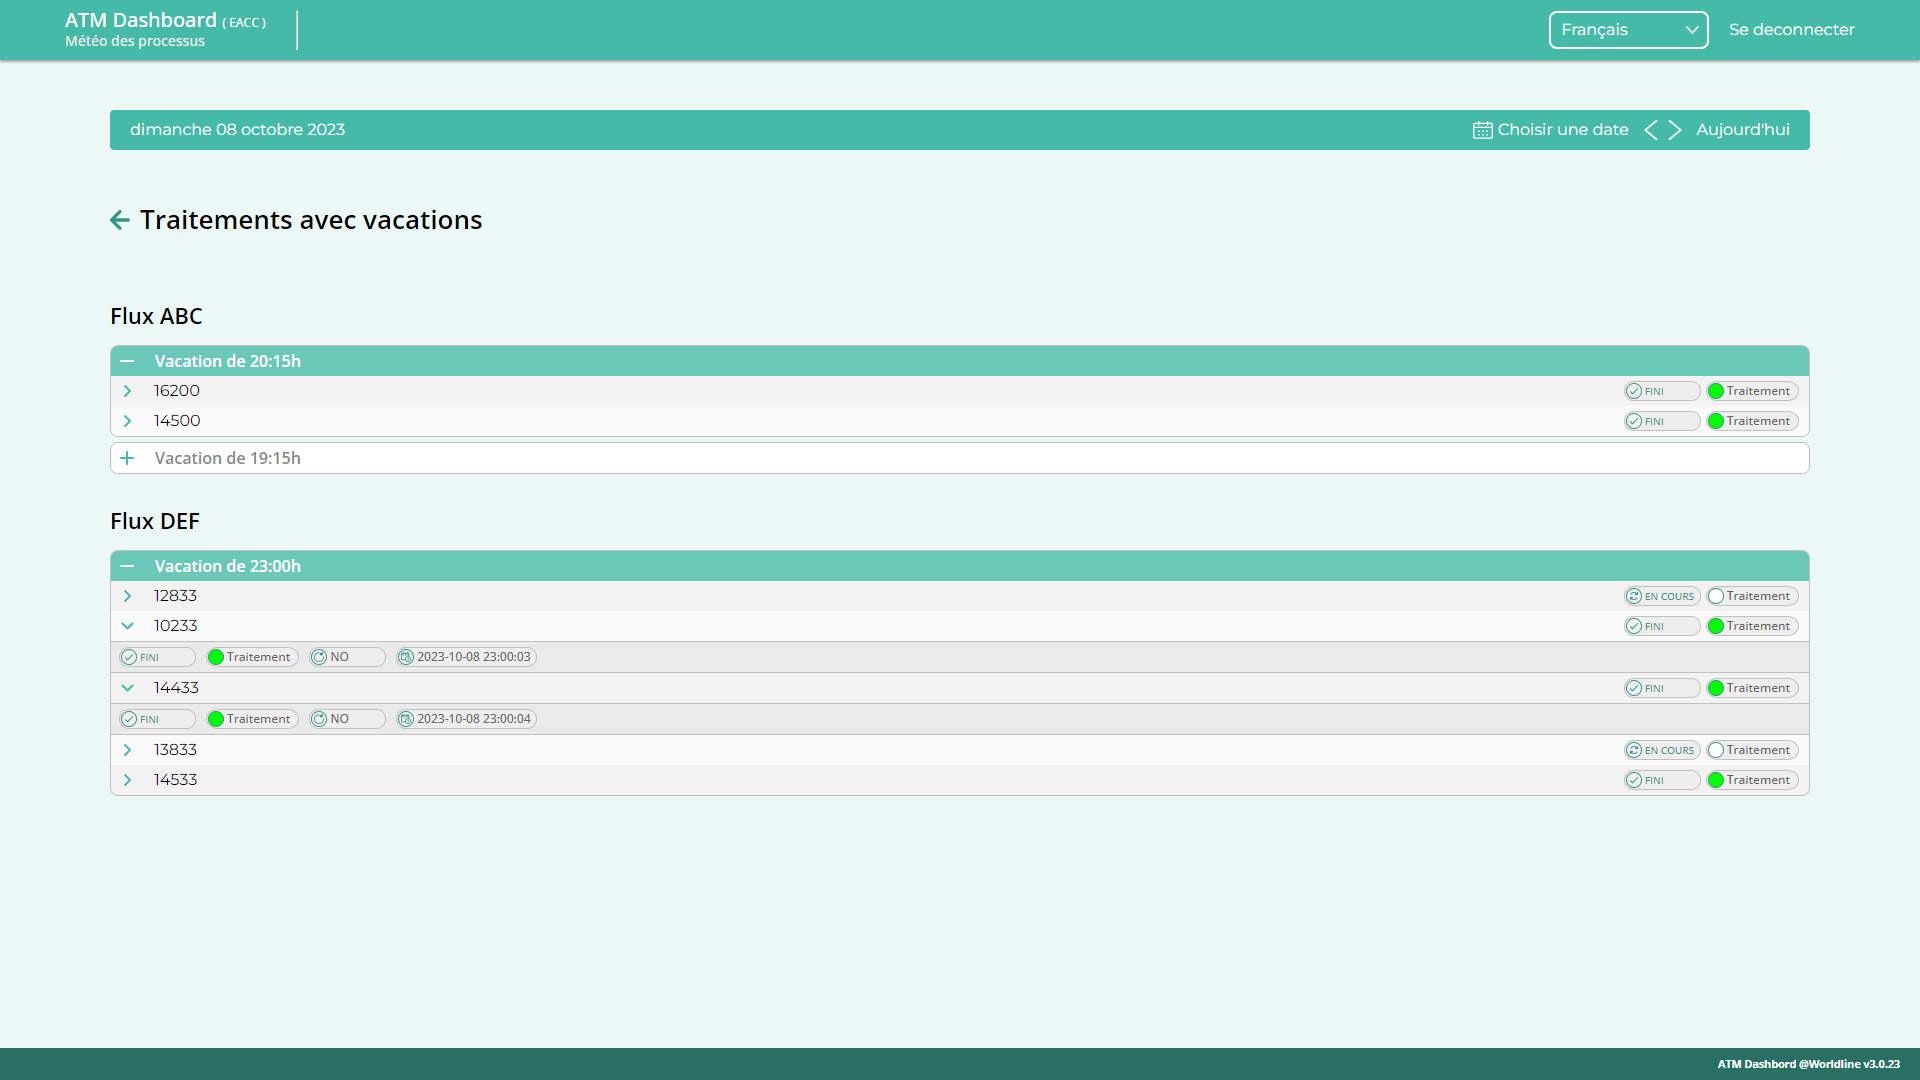The width and height of the screenshot is (1920, 1080).
Task: Click the EN COURS status badge for 12833
Action: 1661,596
